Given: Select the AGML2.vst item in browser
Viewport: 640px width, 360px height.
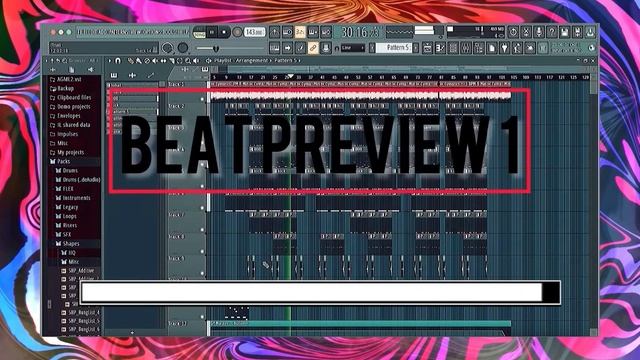Looking at the screenshot, I should click(65, 79).
